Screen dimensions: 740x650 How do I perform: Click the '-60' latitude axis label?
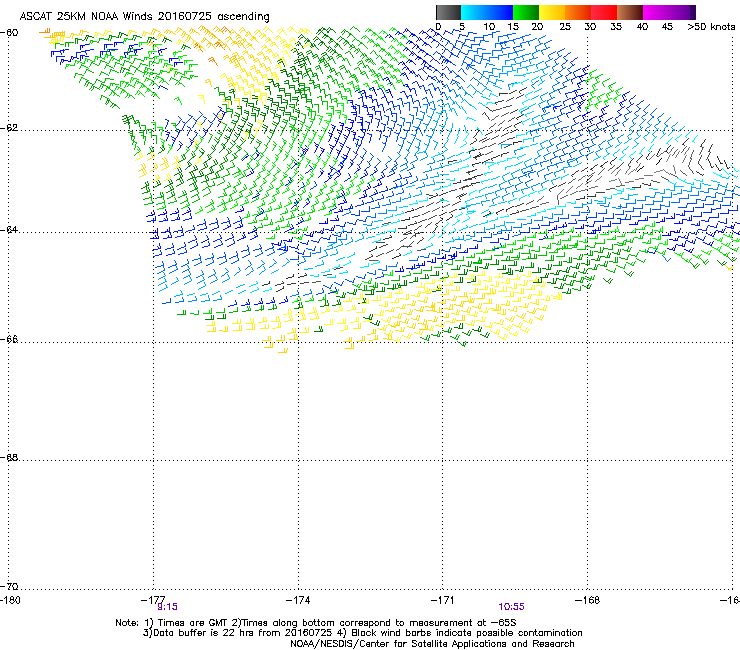tap(9, 33)
